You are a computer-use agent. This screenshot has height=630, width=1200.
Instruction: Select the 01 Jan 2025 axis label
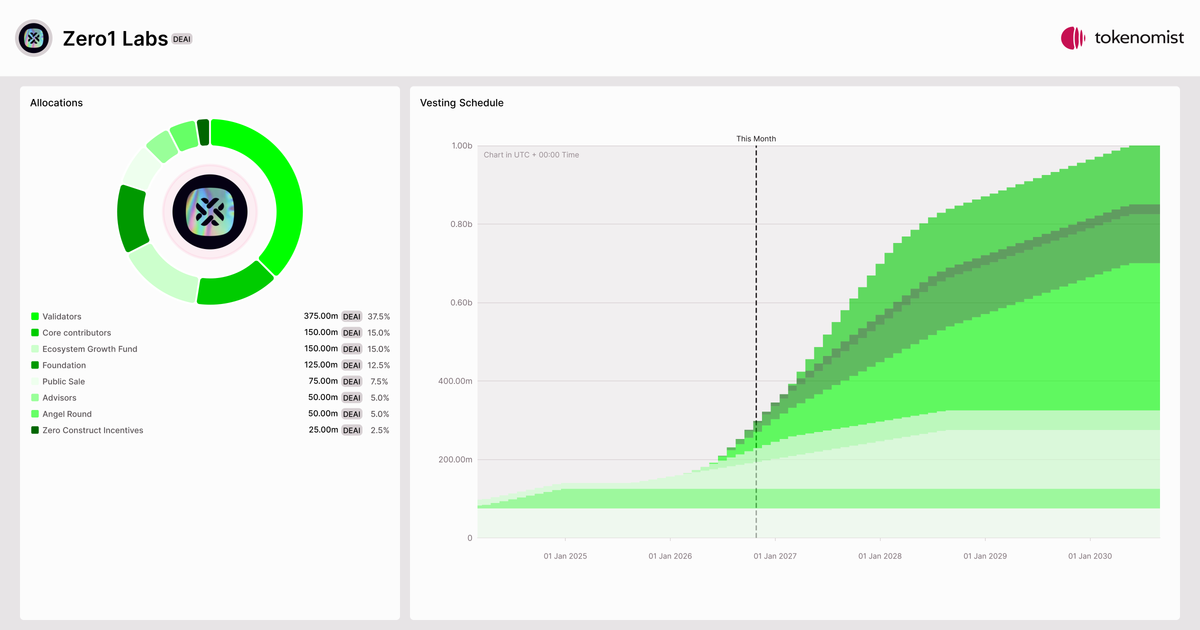tap(567, 556)
